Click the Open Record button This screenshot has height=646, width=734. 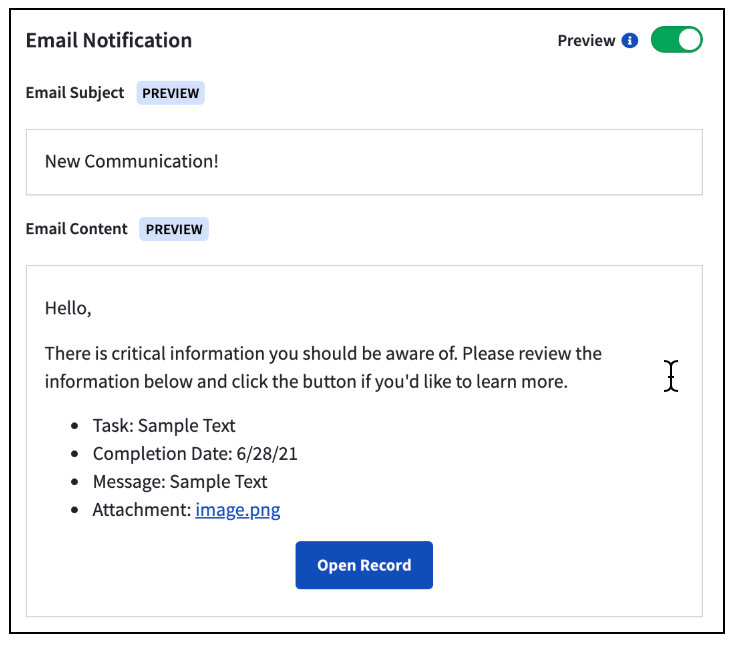point(364,565)
